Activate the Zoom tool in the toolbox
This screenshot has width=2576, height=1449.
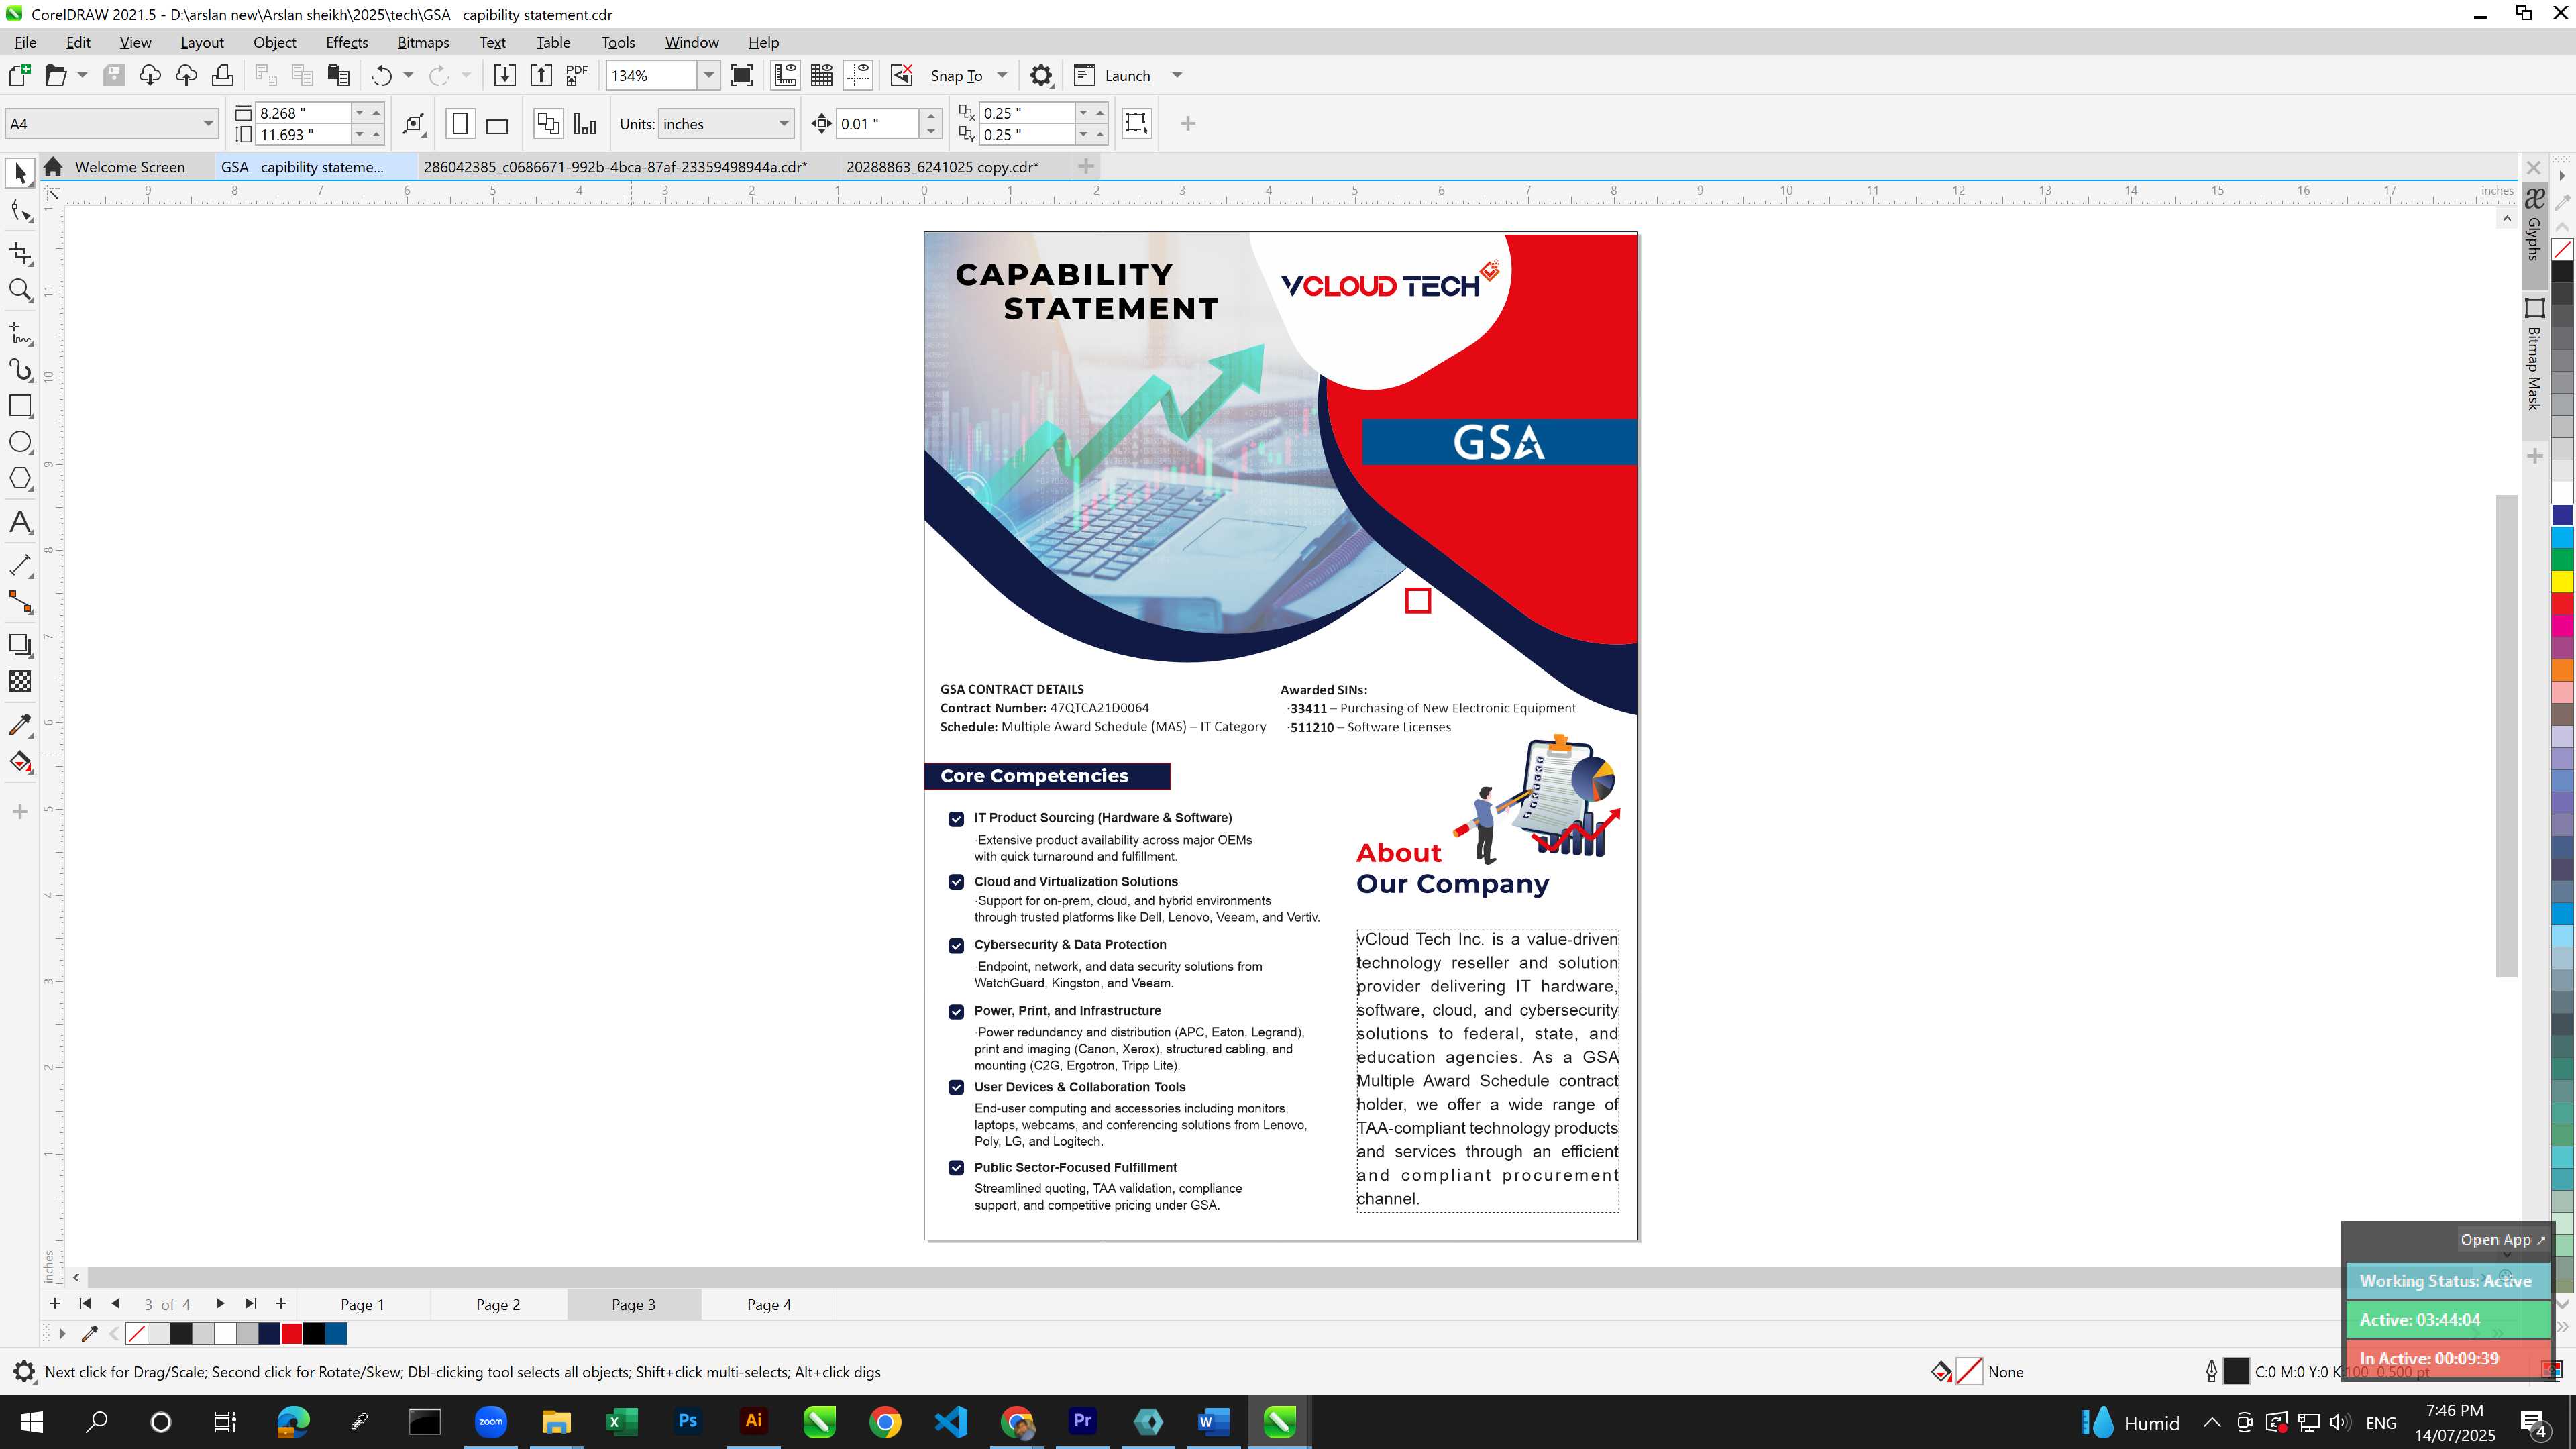pyautogui.click(x=20, y=291)
